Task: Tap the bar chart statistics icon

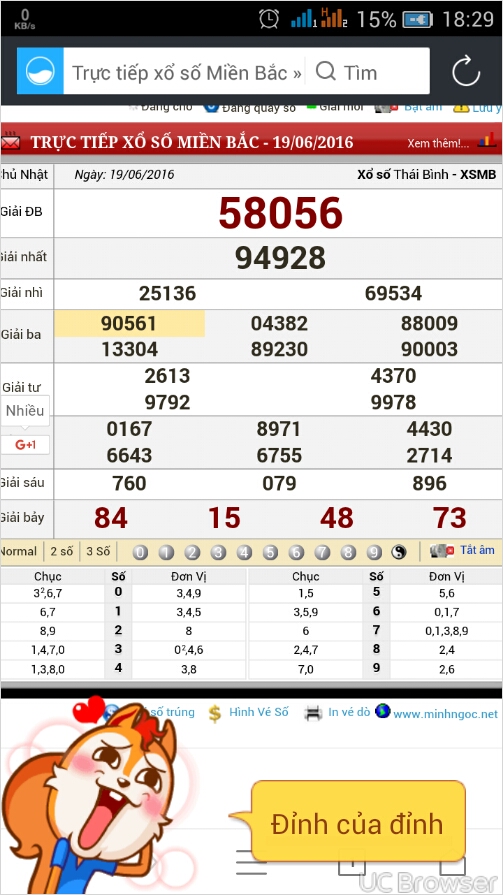Action: point(486,140)
